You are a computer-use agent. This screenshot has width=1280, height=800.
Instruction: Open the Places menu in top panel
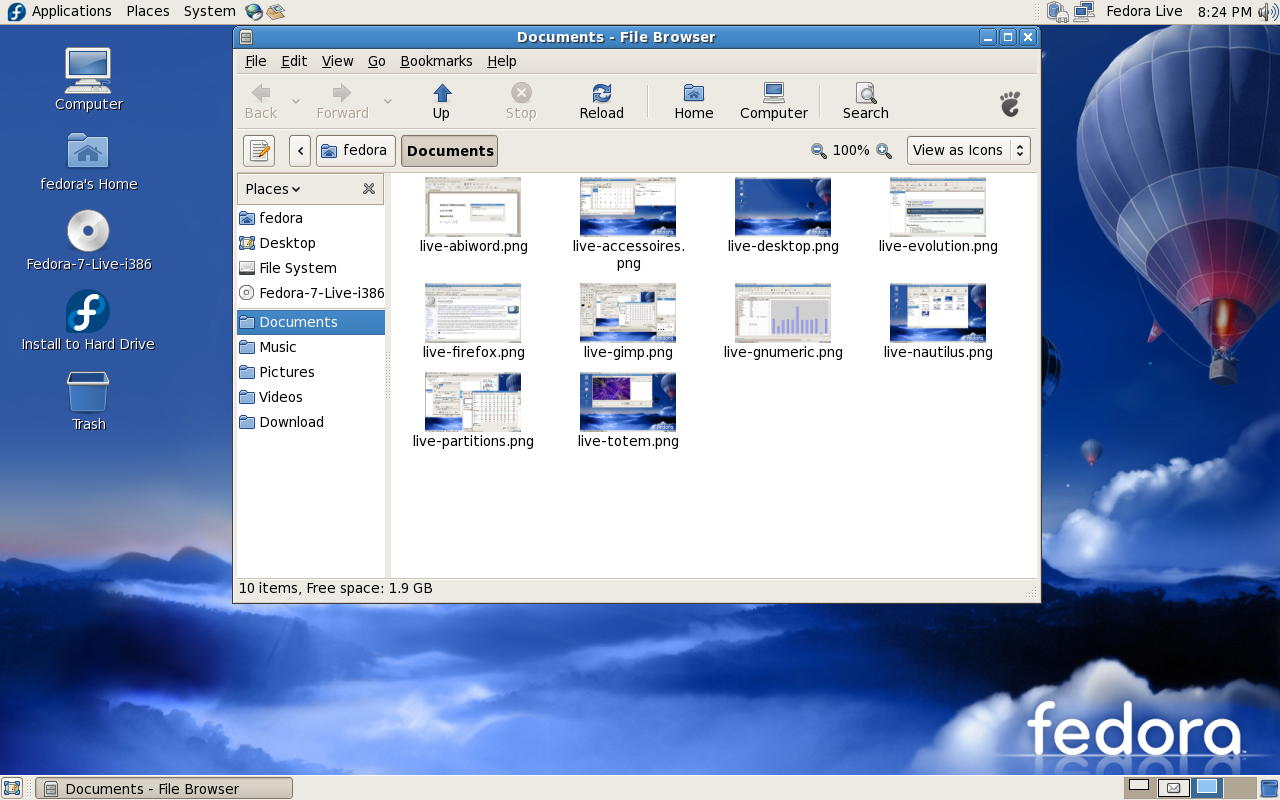click(147, 11)
